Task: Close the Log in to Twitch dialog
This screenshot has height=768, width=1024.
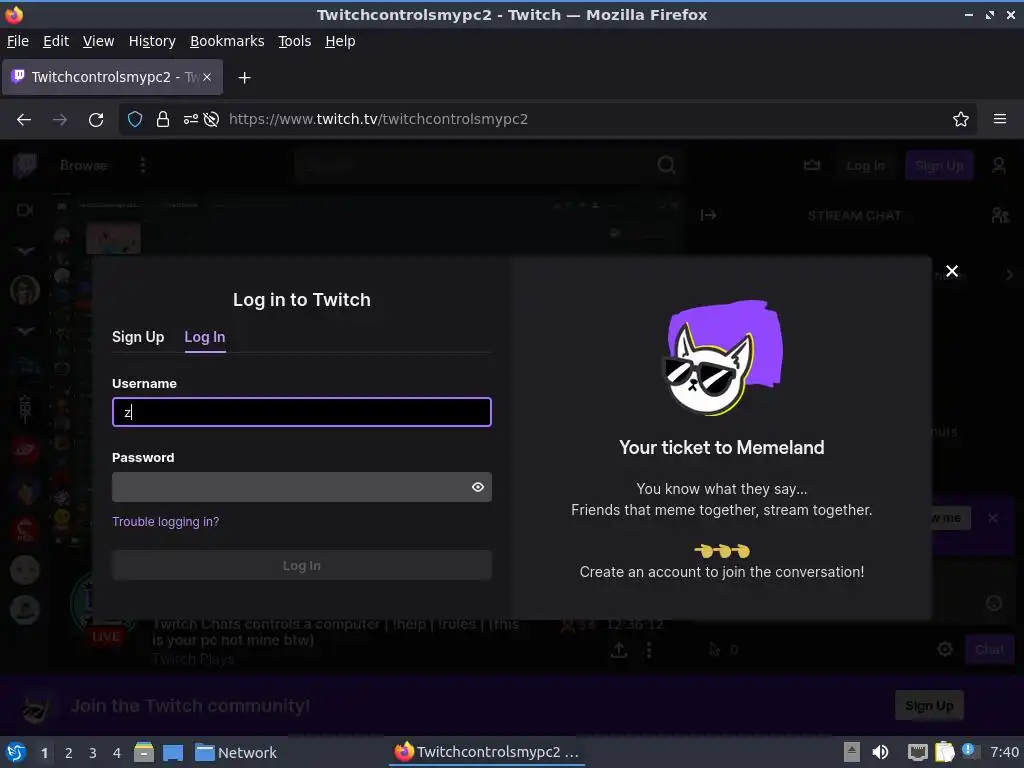Action: click(952, 271)
